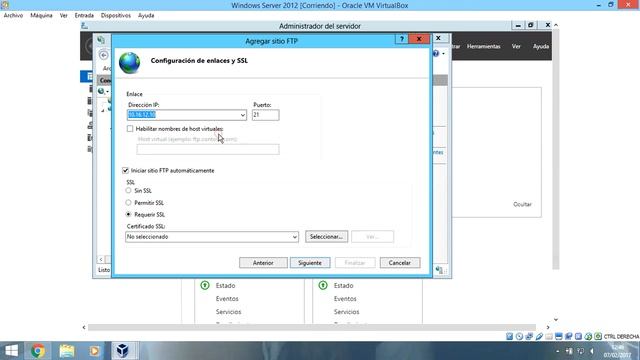Uncheck Iniciar sitio FTP automáticamente
The height and width of the screenshot is (360, 640).
pos(125,170)
